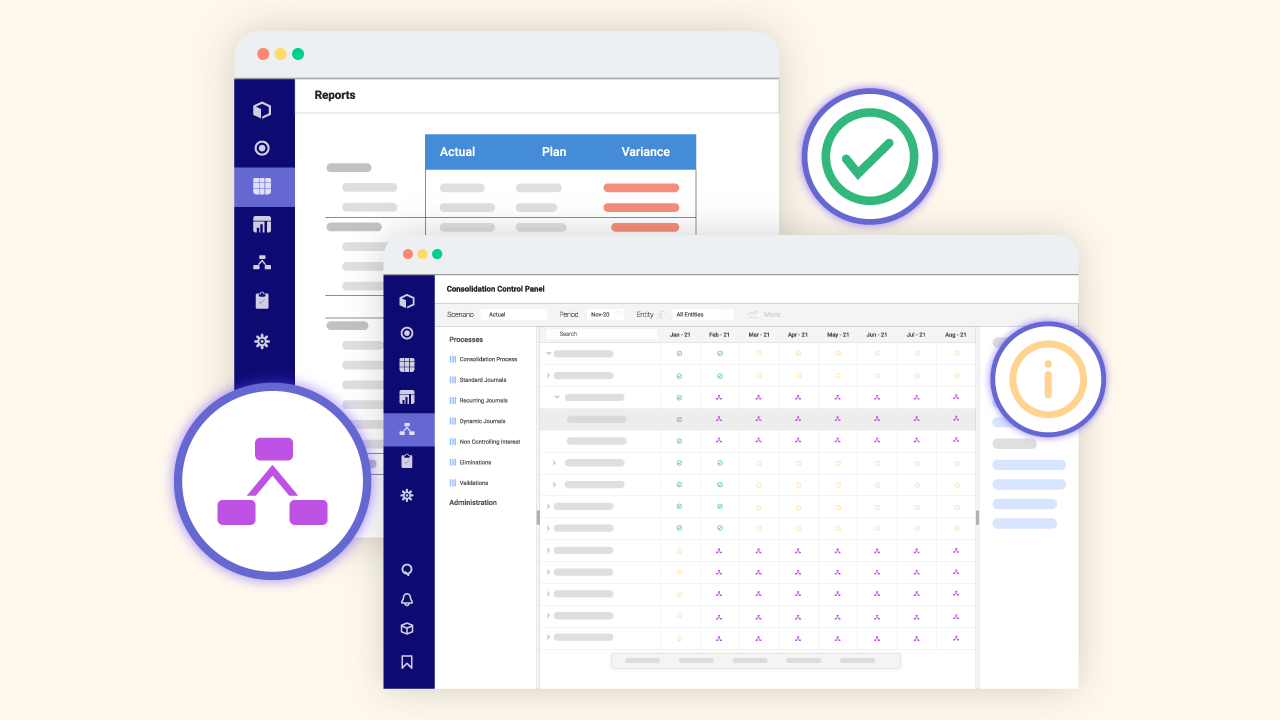1280x720 pixels.
Task: Select Non Controlling Interest process
Action: point(485,442)
